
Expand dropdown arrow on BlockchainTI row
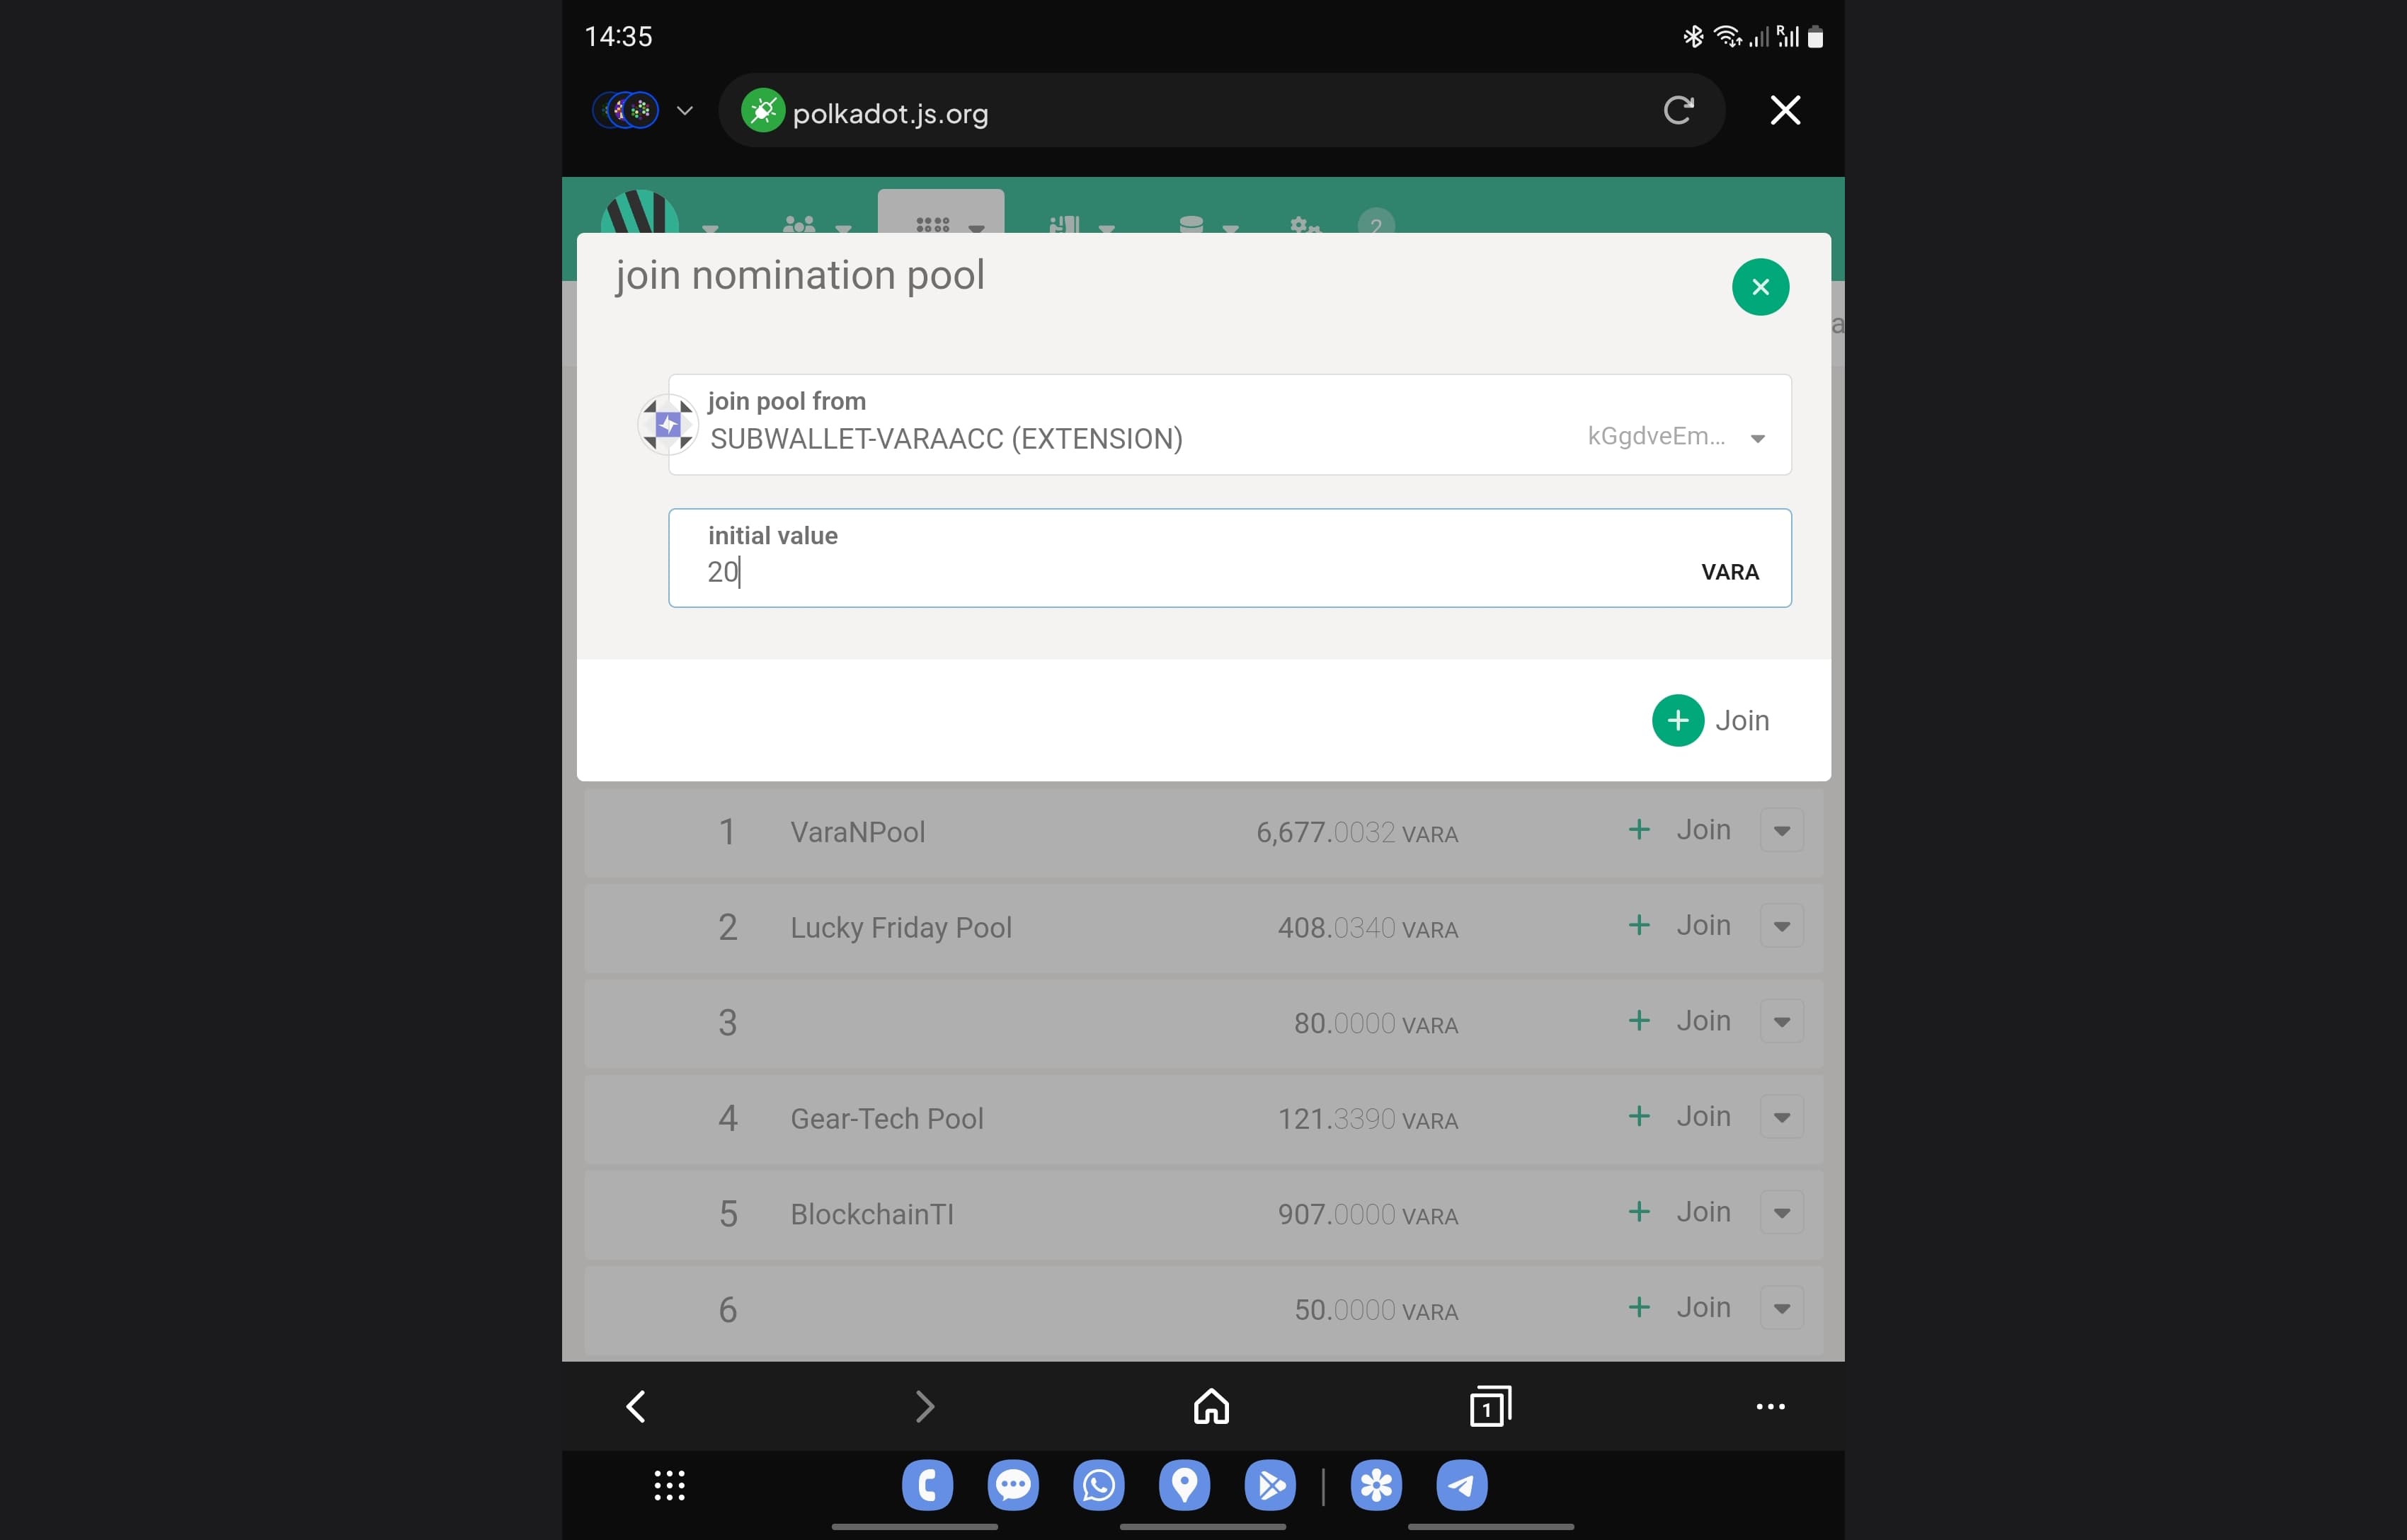[1781, 1213]
